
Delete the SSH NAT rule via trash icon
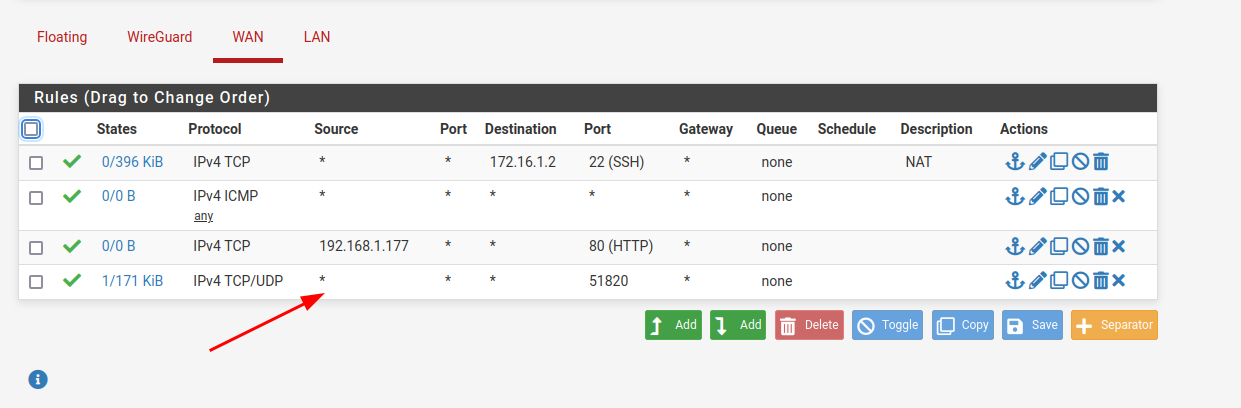[1101, 162]
